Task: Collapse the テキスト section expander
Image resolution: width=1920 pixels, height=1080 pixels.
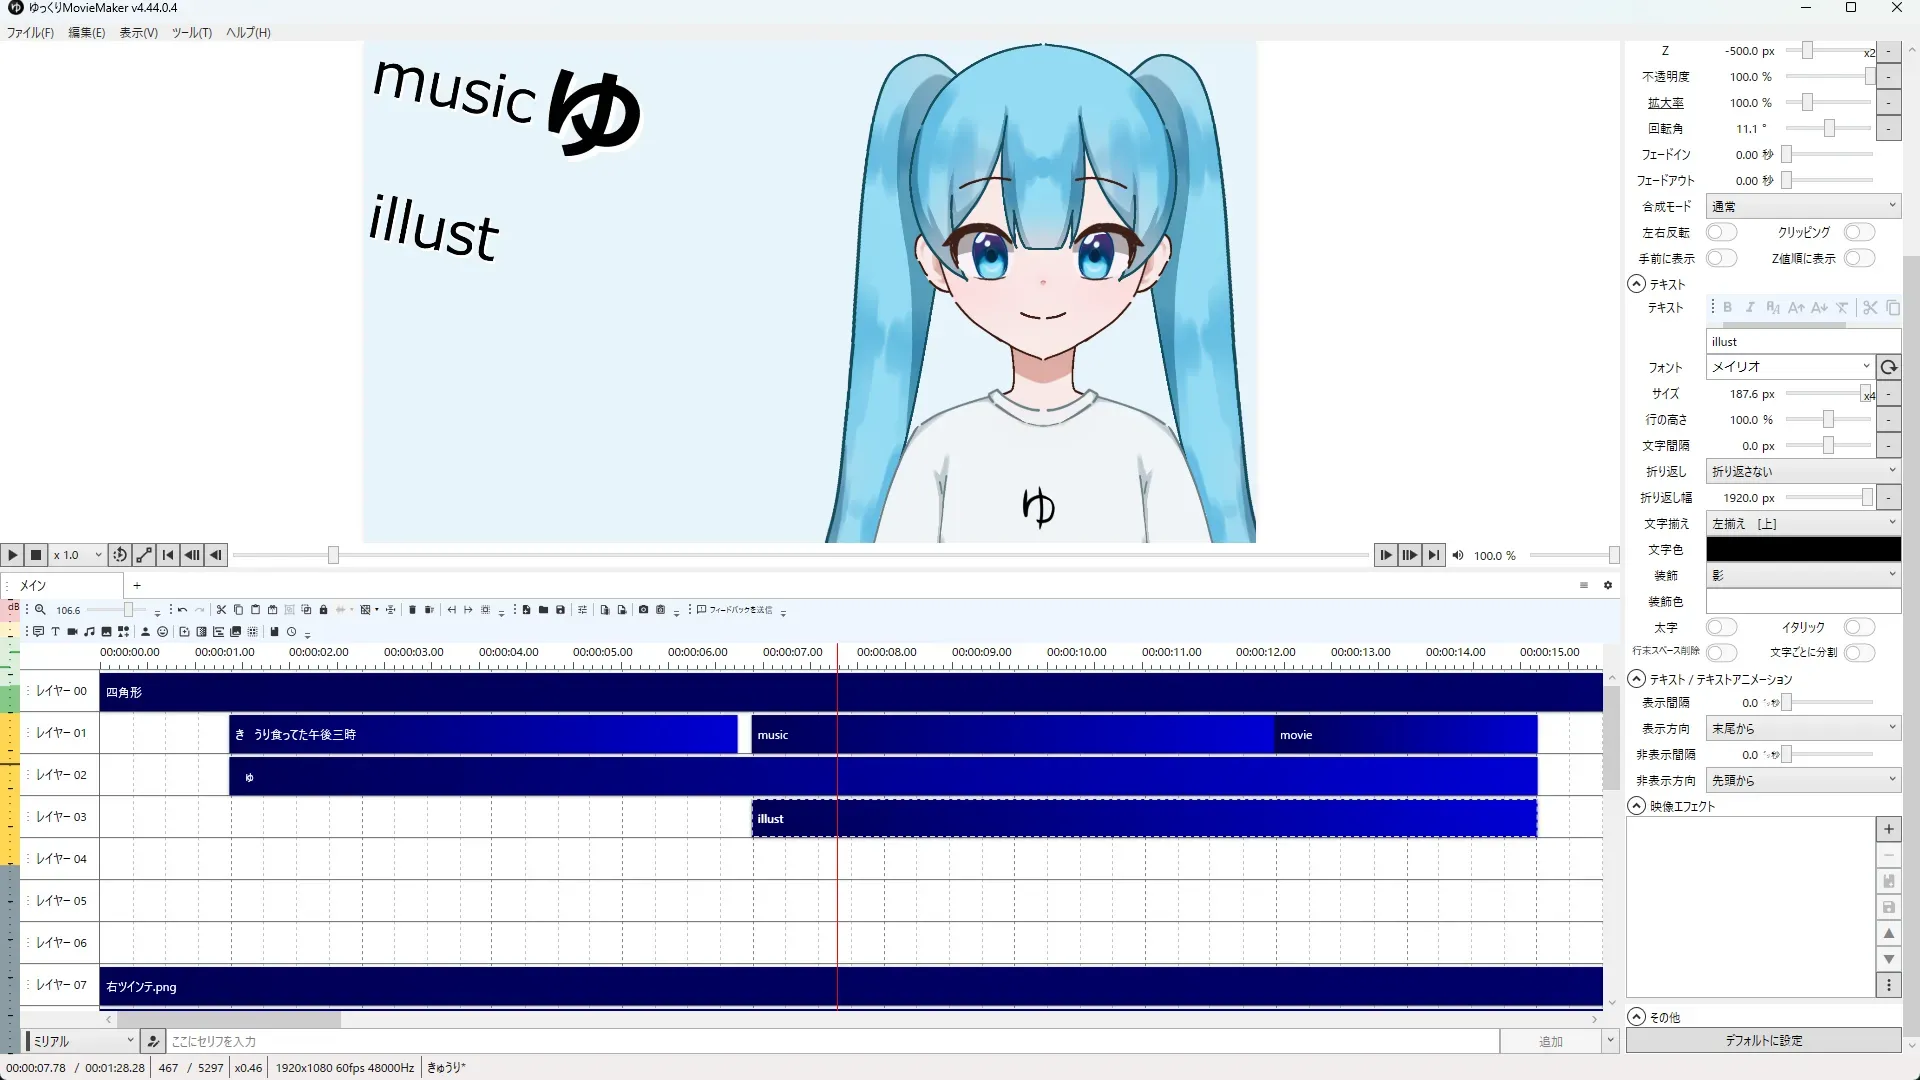Action: (x=1636, y=284)
